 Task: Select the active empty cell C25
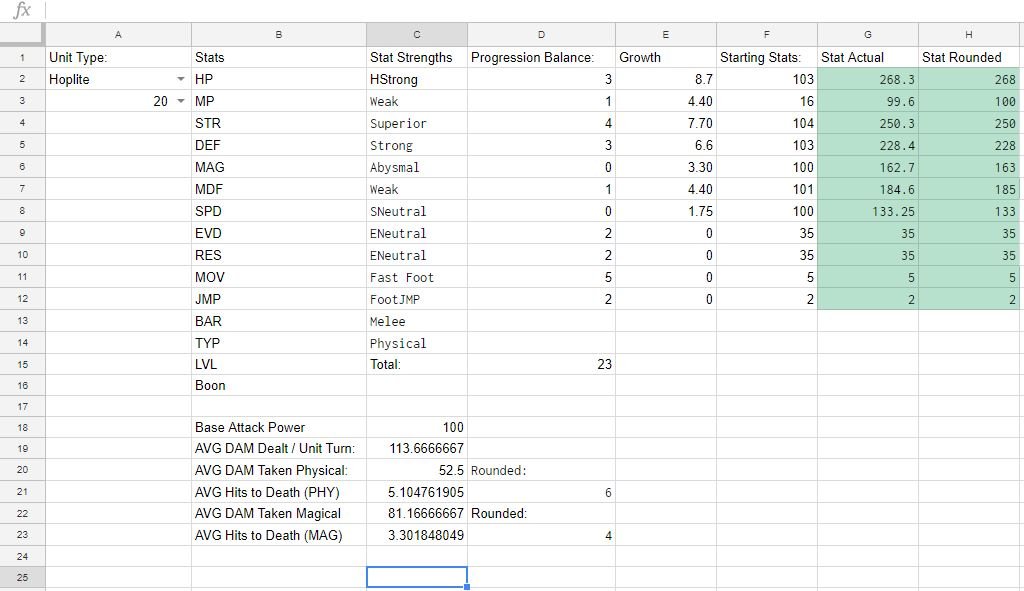[x=417, y=577]
